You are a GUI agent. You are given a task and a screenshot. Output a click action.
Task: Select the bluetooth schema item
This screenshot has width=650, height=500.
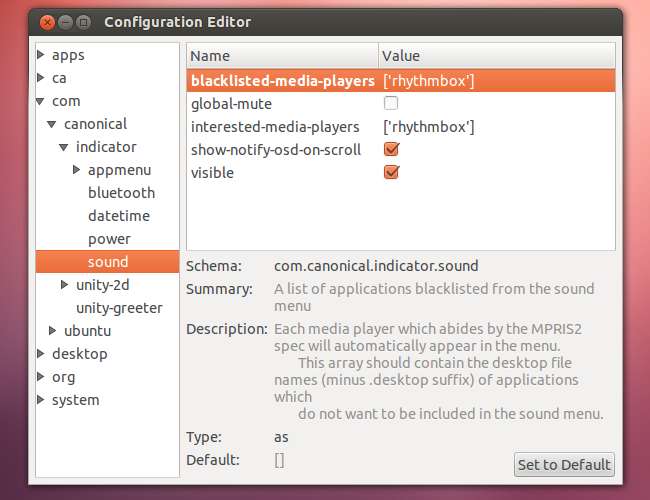(121, 193)
